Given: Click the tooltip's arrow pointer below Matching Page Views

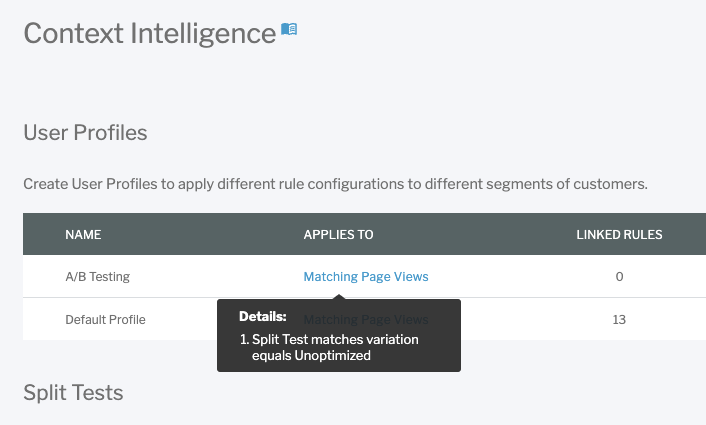Looking at the screenshot, I should [x=340, y=297].
